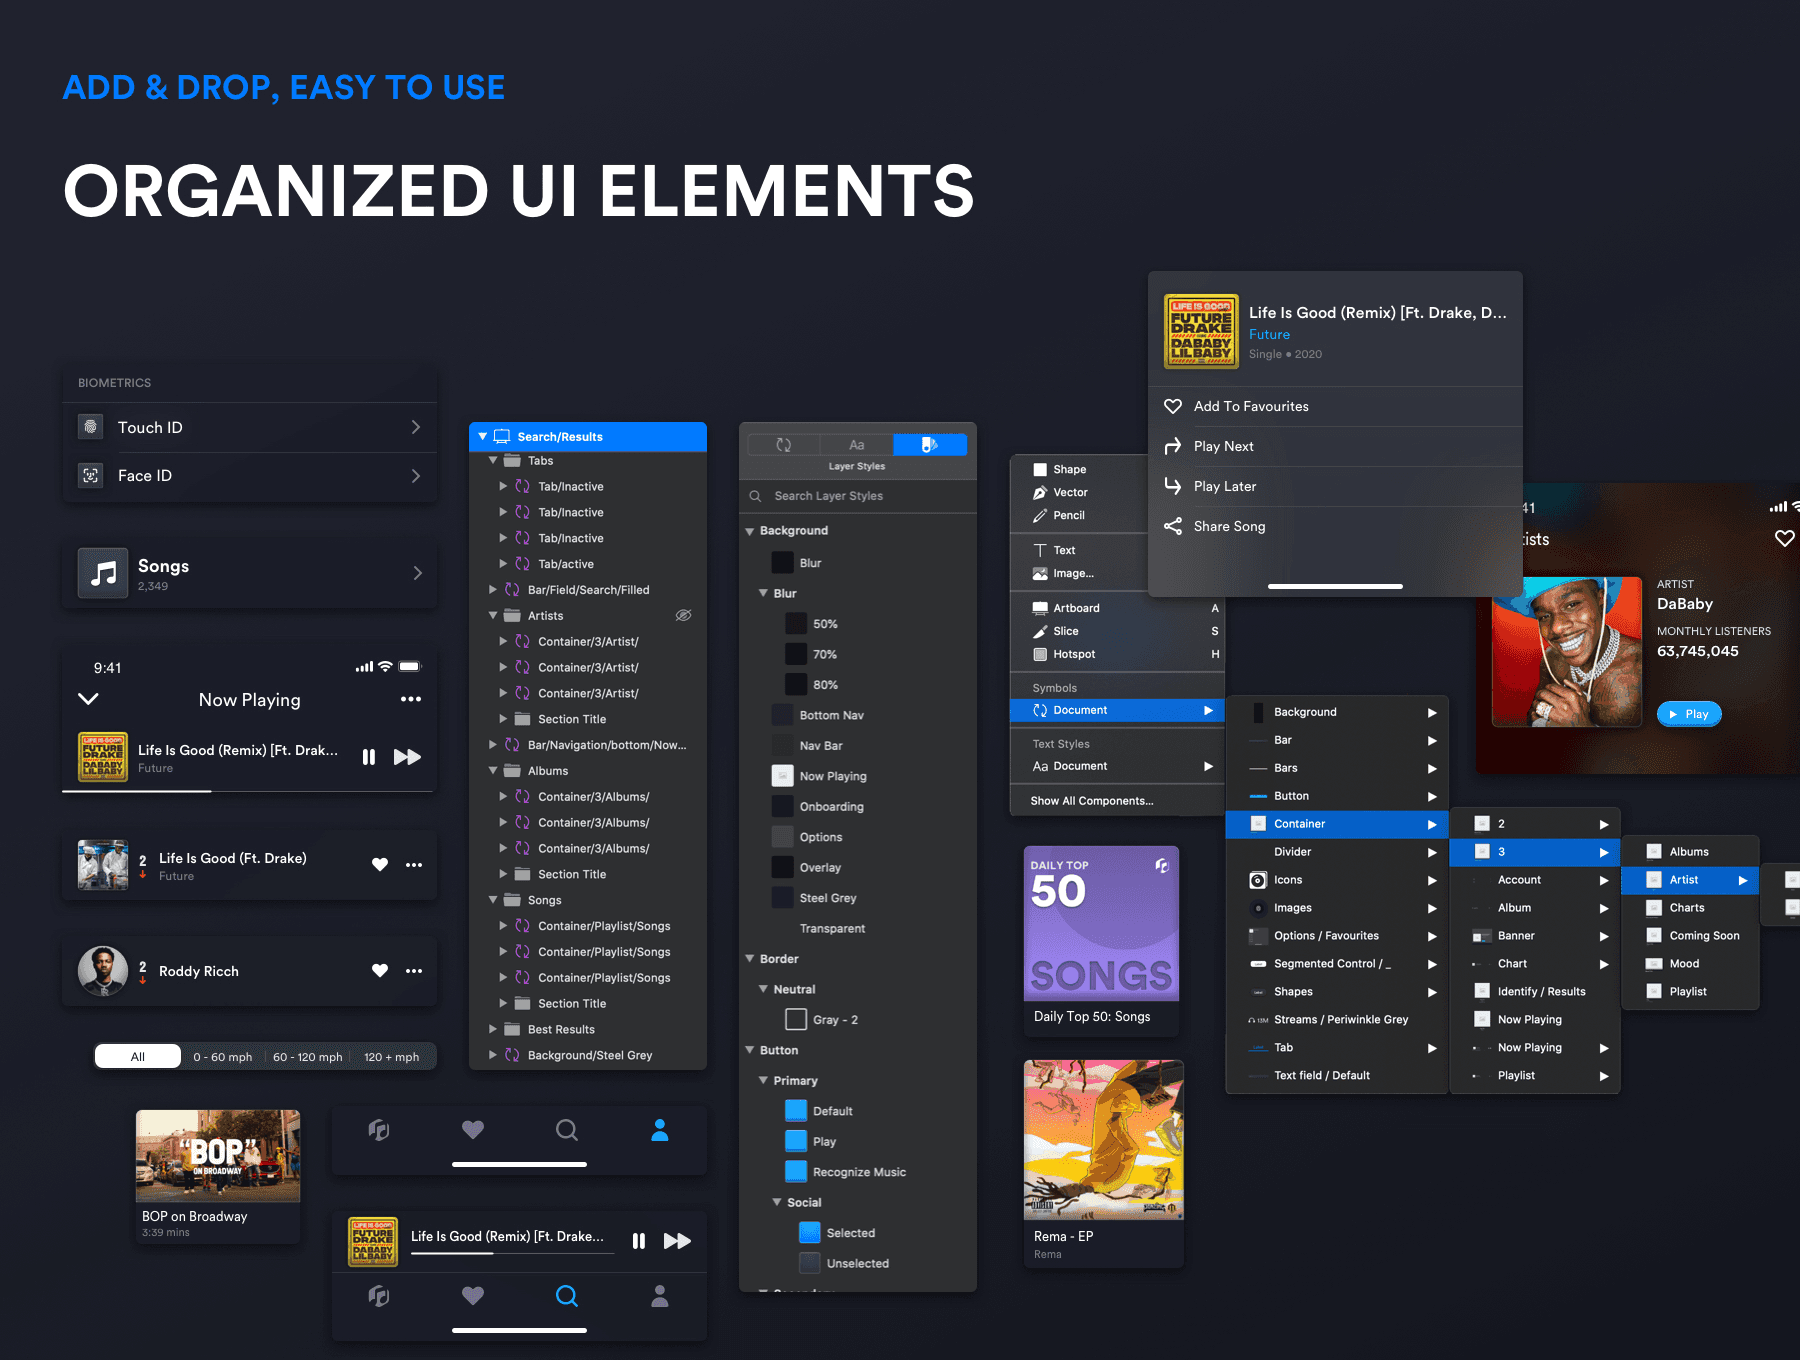Collapse the Border group in Layer Styles
Image resolution: width=1800 pixels, height=1360 pixels.
coord(750,959)
